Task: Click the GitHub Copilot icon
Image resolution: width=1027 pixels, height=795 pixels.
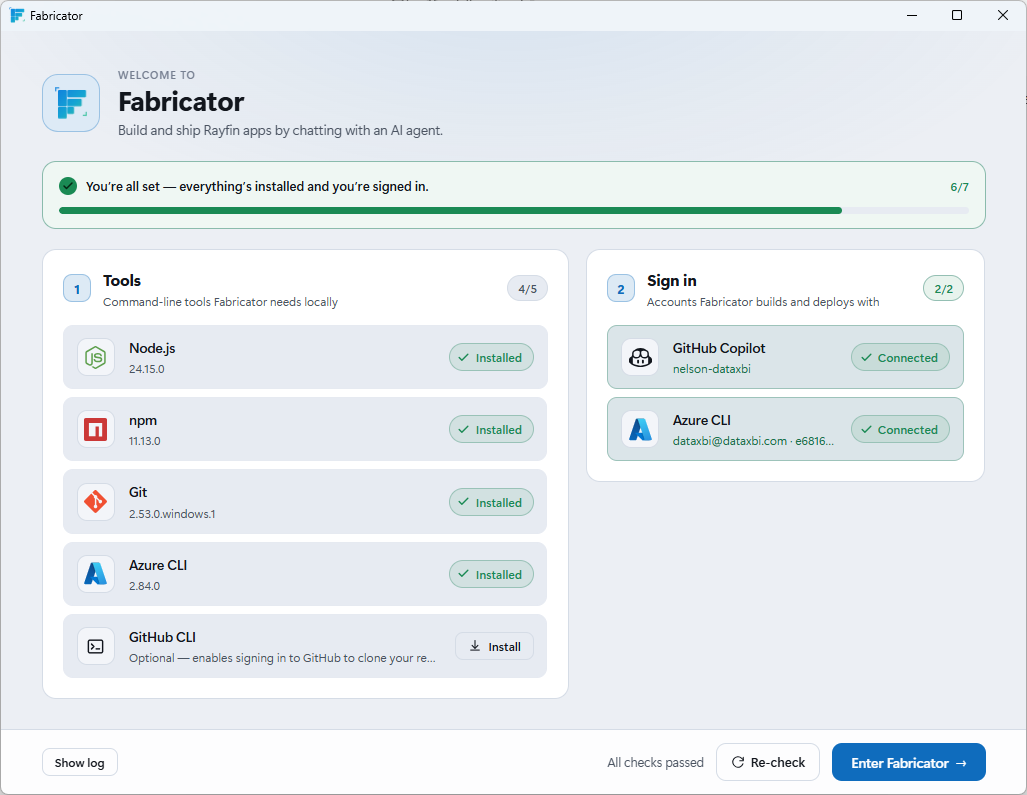Action: coord(640,358)
